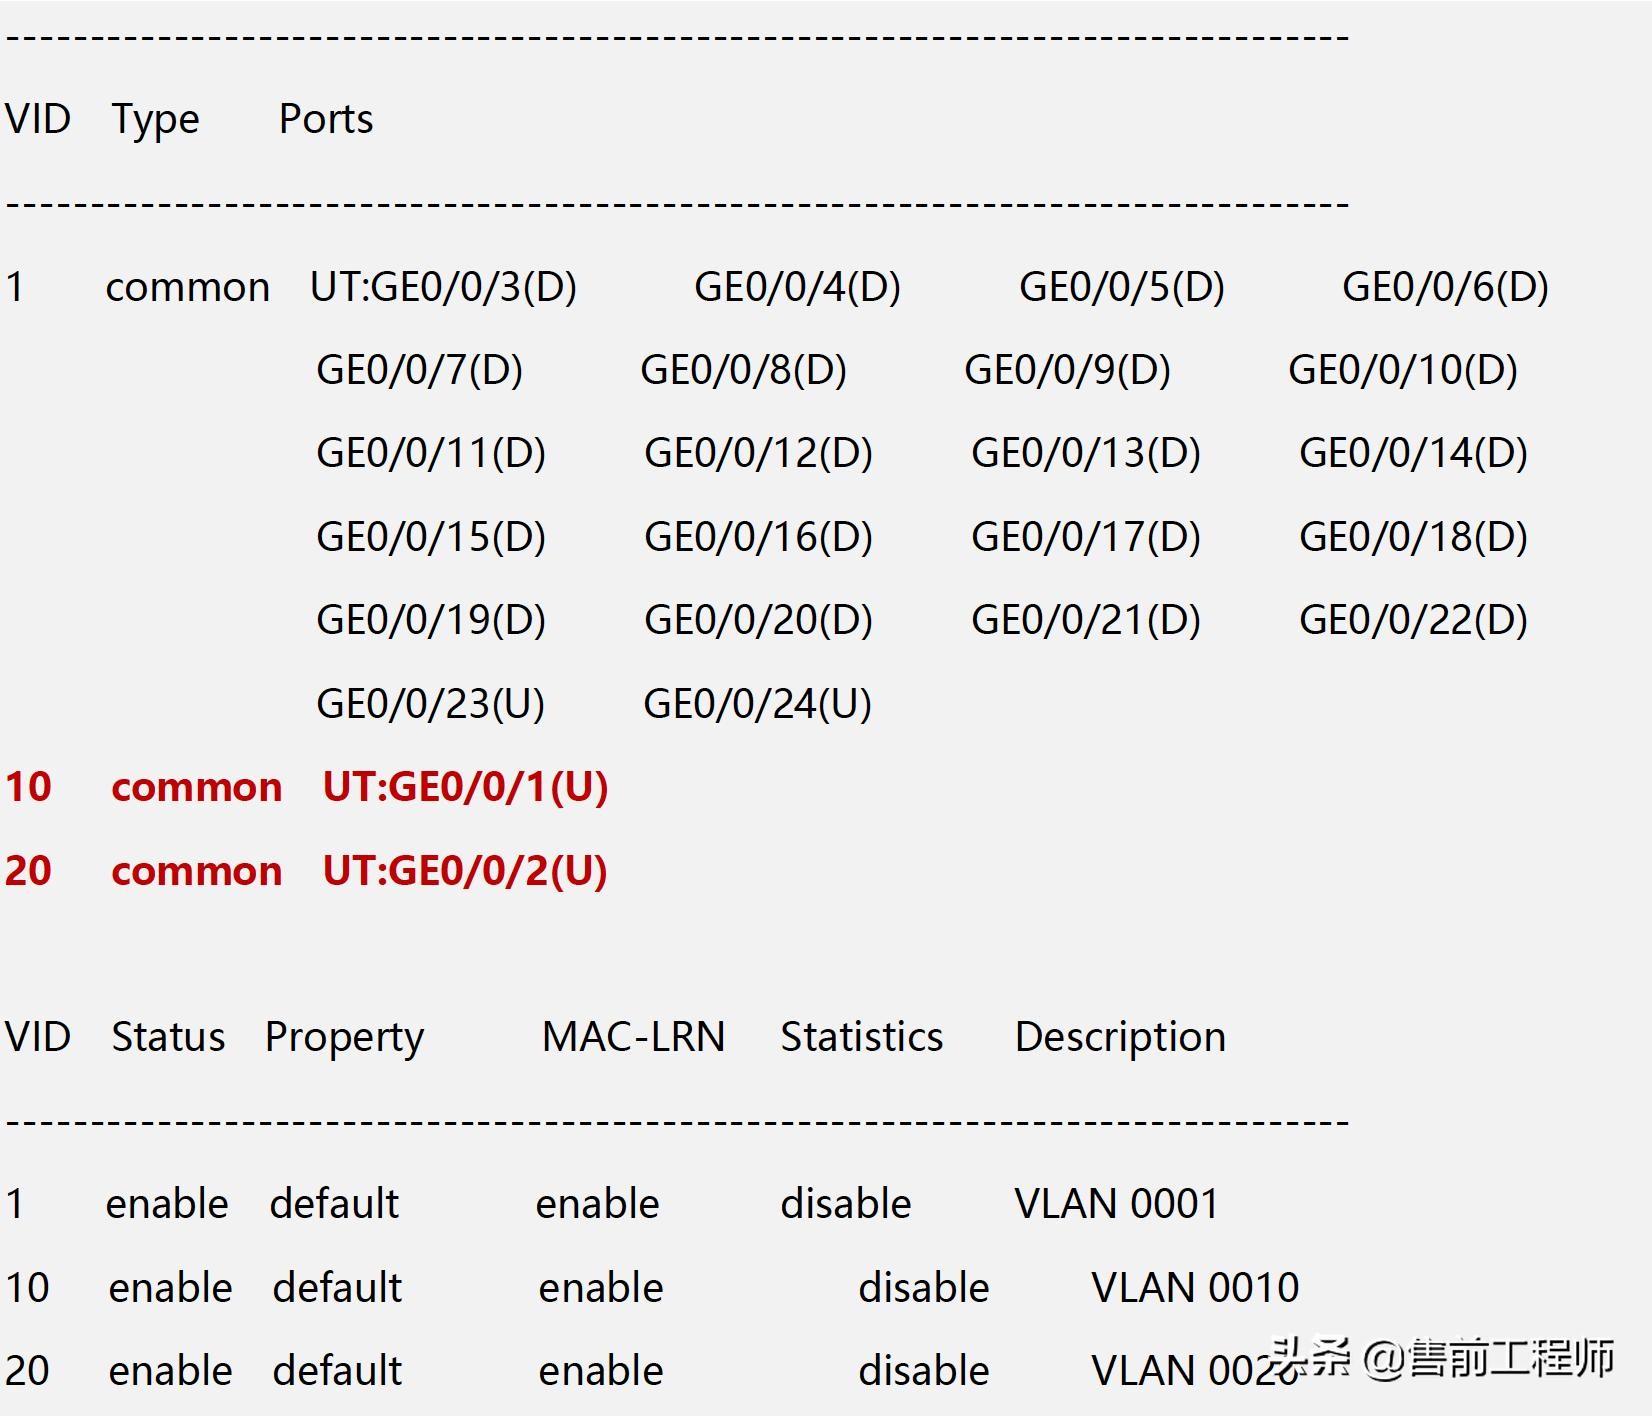Click the Ports column header
The width and height of the screenshot is (1652, 1416).
tap(325, 119)
